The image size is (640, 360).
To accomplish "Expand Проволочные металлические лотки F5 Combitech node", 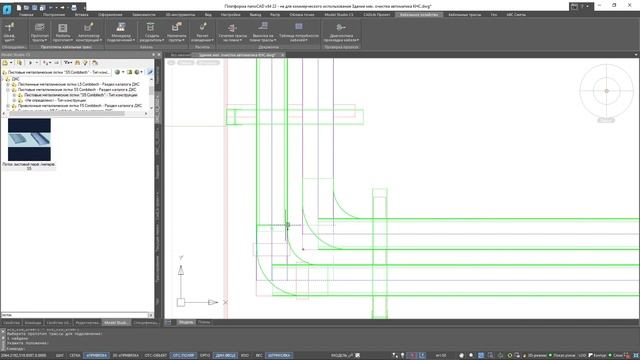I will click(x=8, y=106).
